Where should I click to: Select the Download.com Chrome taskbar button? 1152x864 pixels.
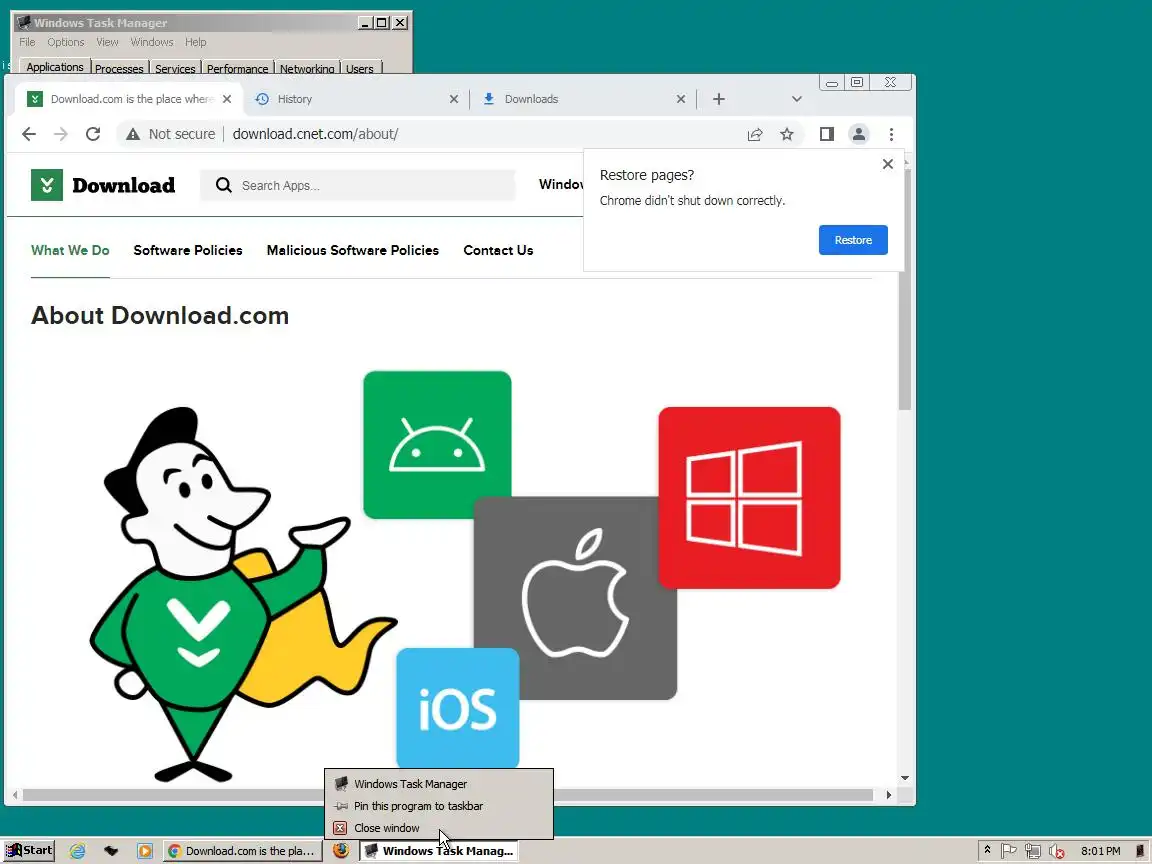tap(242, 851)
